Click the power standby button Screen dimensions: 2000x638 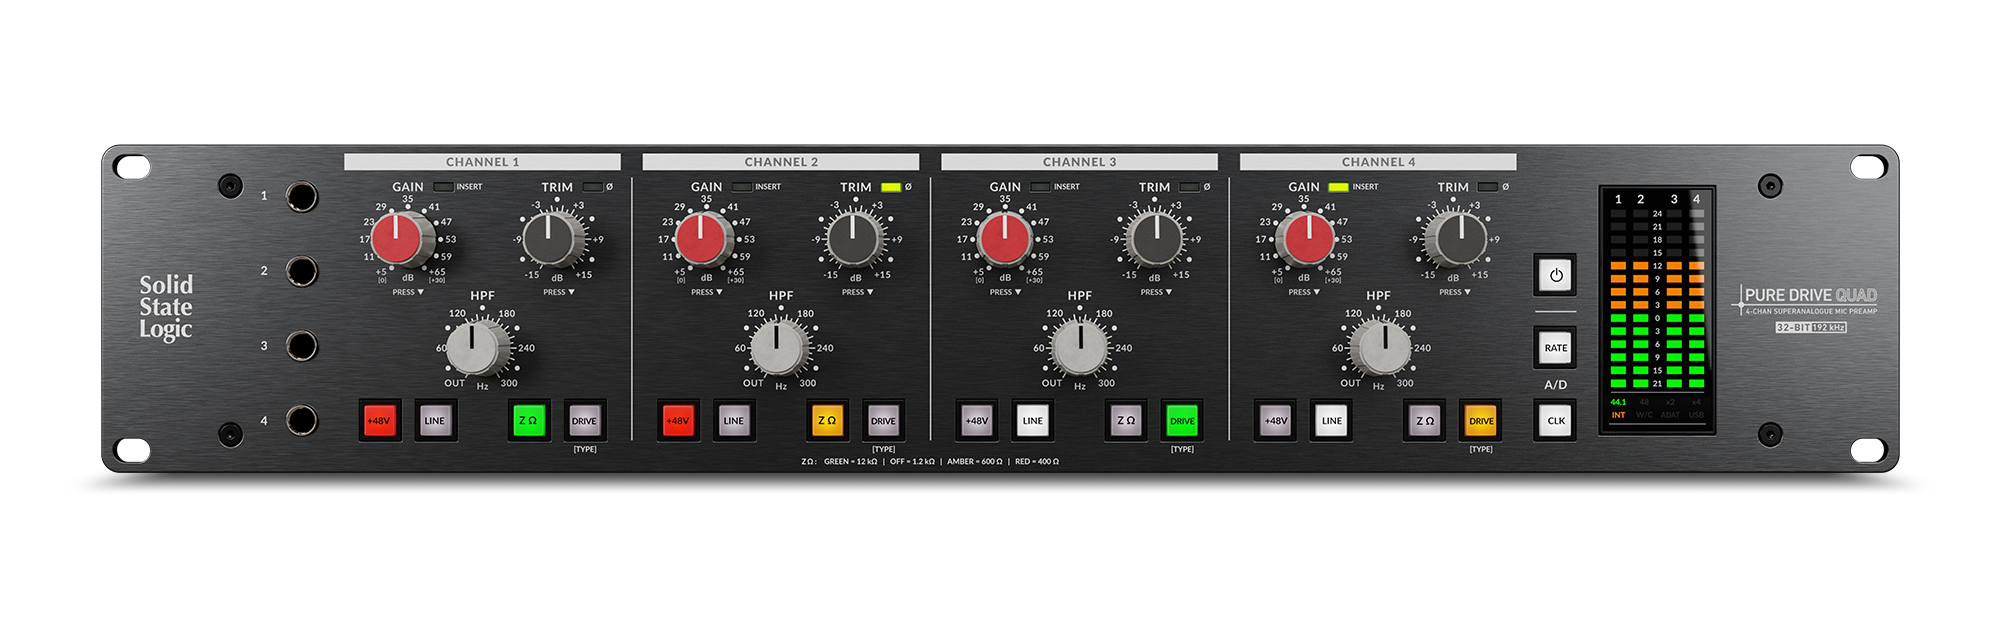point(1556,275)
